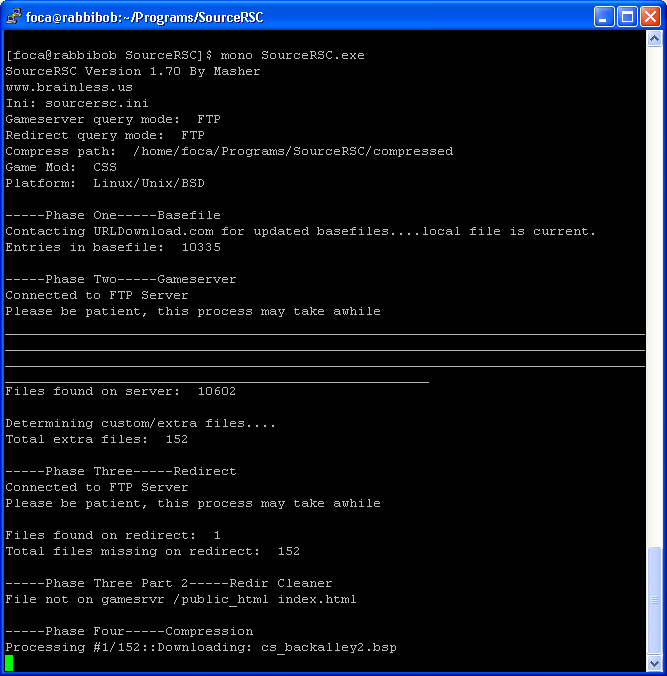Open the PuTTY system menu icon
The image size is (667, 676).
click(14, 16)
